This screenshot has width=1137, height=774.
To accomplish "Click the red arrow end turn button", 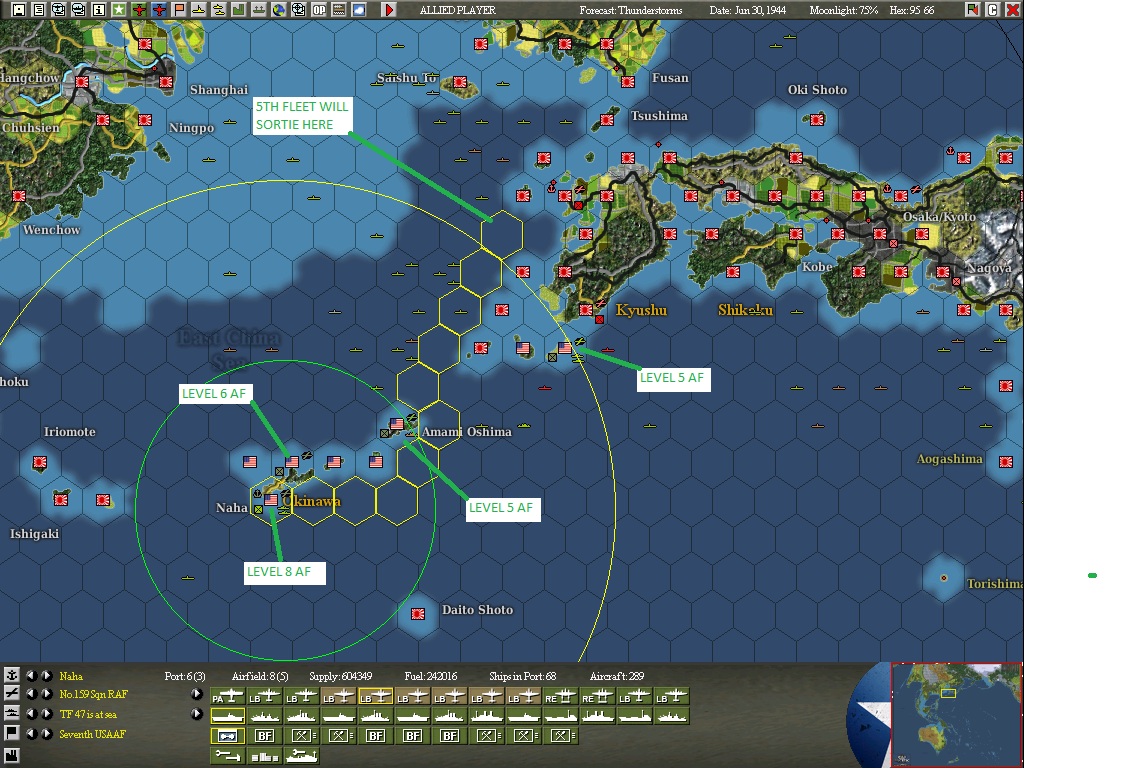I will (x=389, y=10).
